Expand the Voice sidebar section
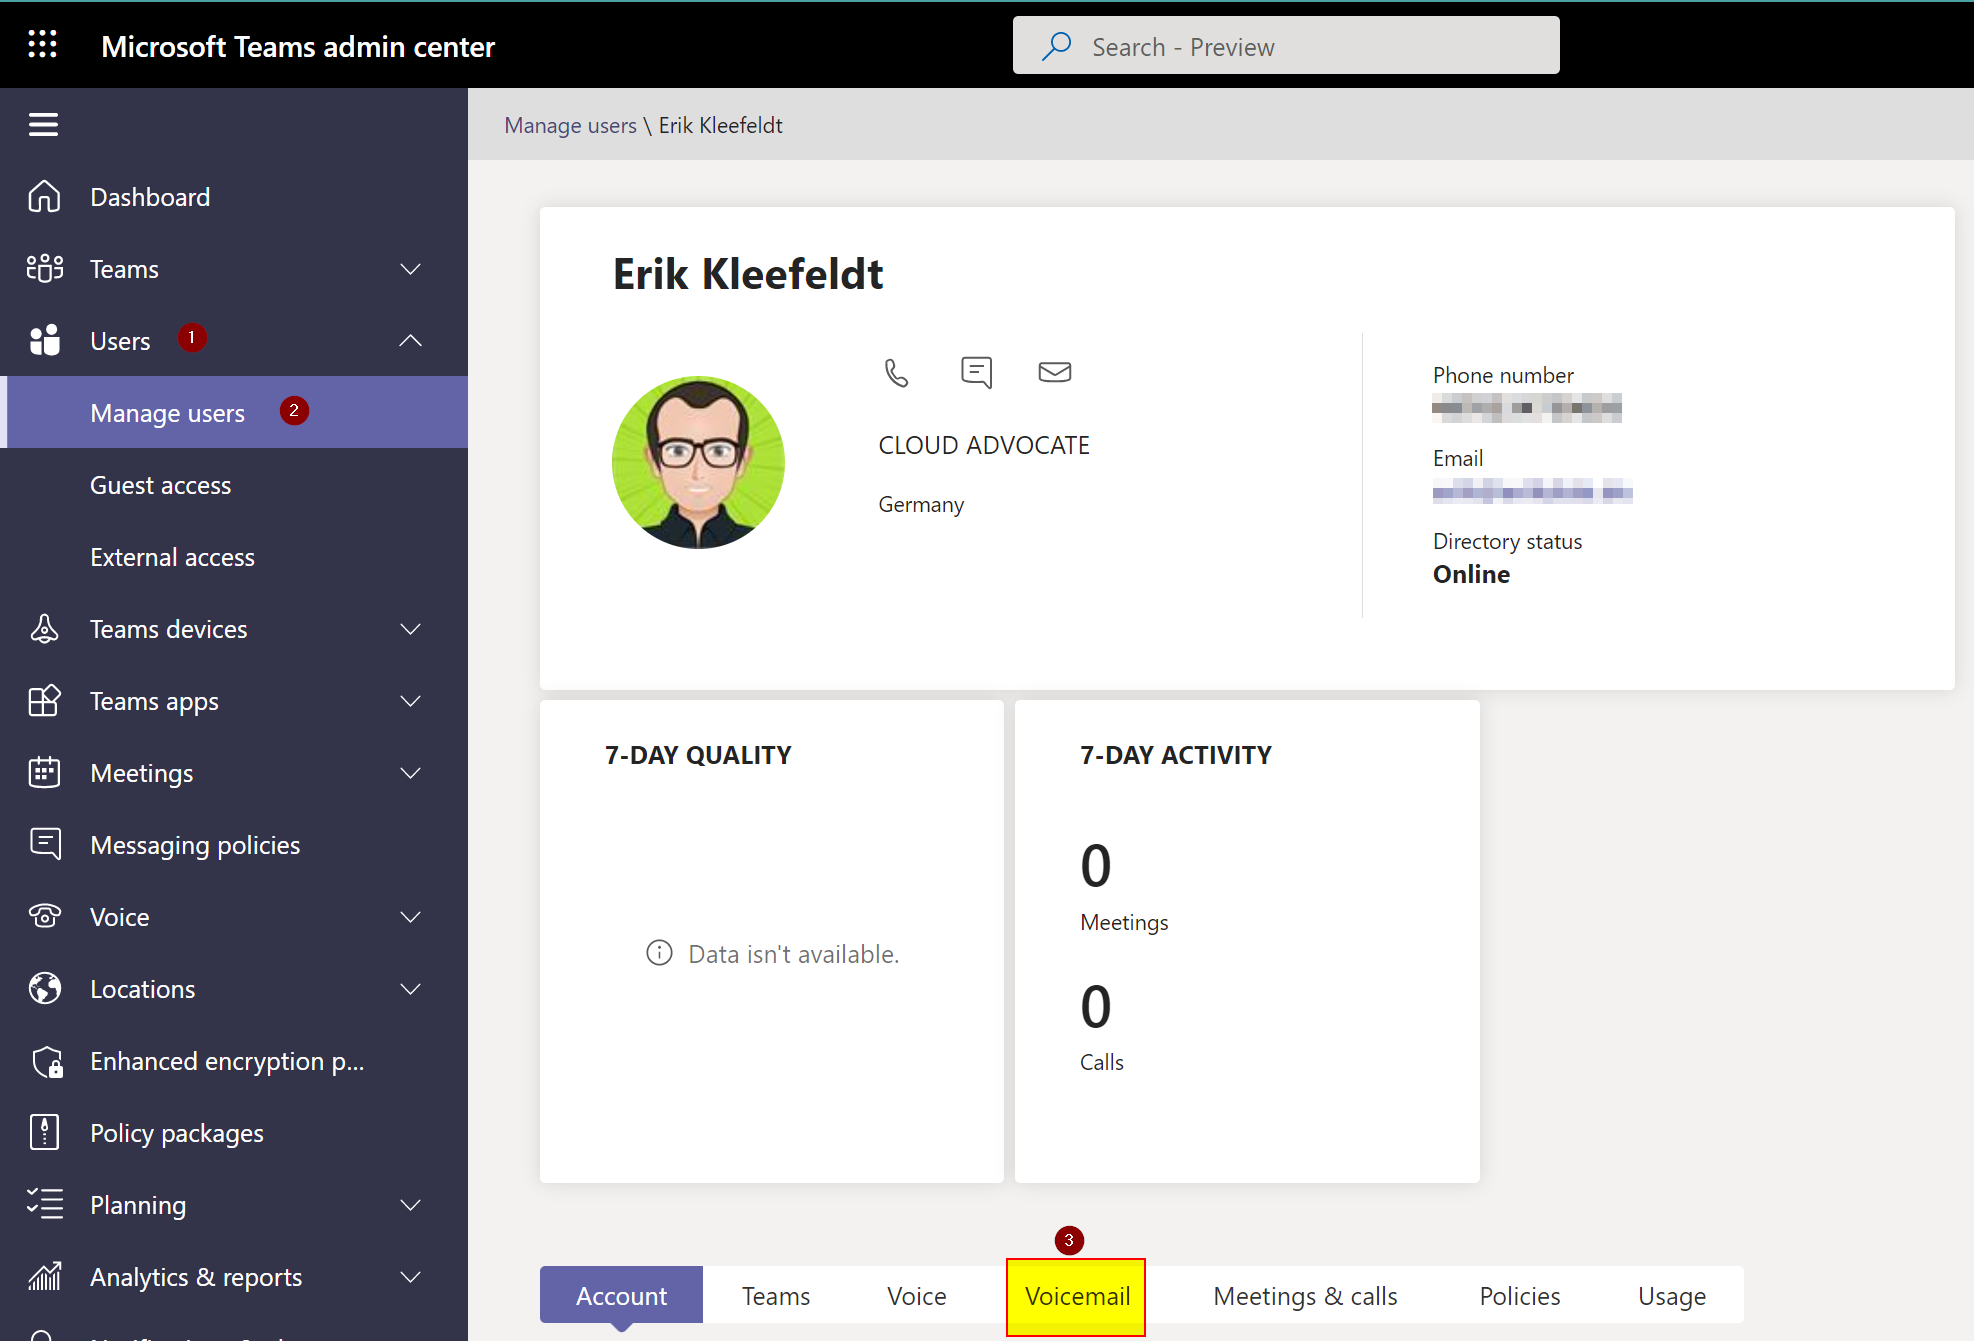The height and width of the screenshot is (1341, 1974). 410,917
